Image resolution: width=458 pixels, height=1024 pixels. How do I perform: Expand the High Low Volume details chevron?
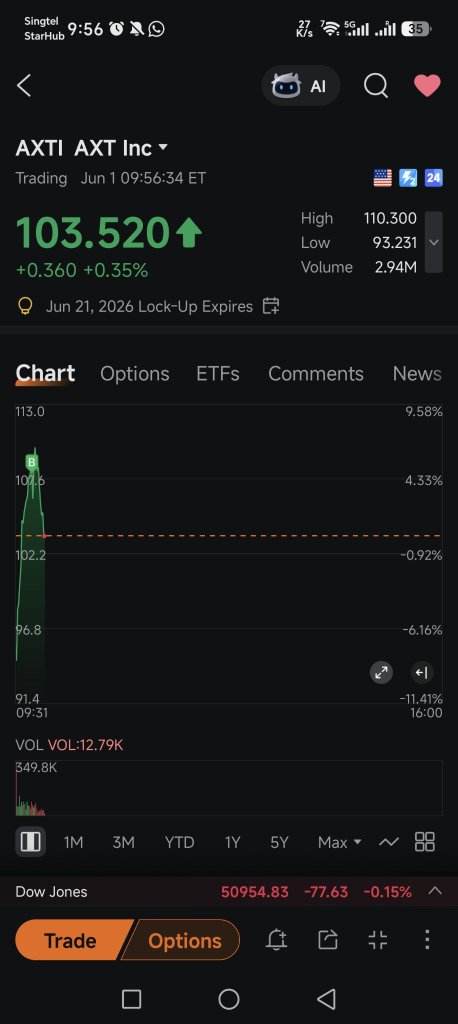pyautogui.click(x=433, y=242)
